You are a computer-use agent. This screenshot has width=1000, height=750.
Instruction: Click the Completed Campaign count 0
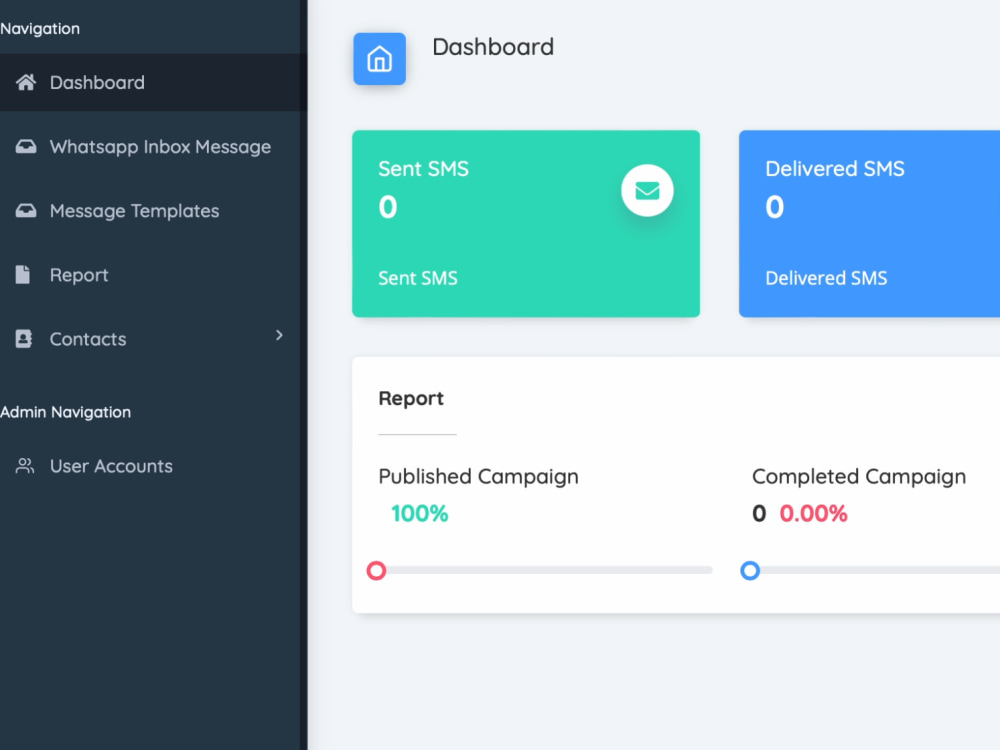[x=759, y=513]
